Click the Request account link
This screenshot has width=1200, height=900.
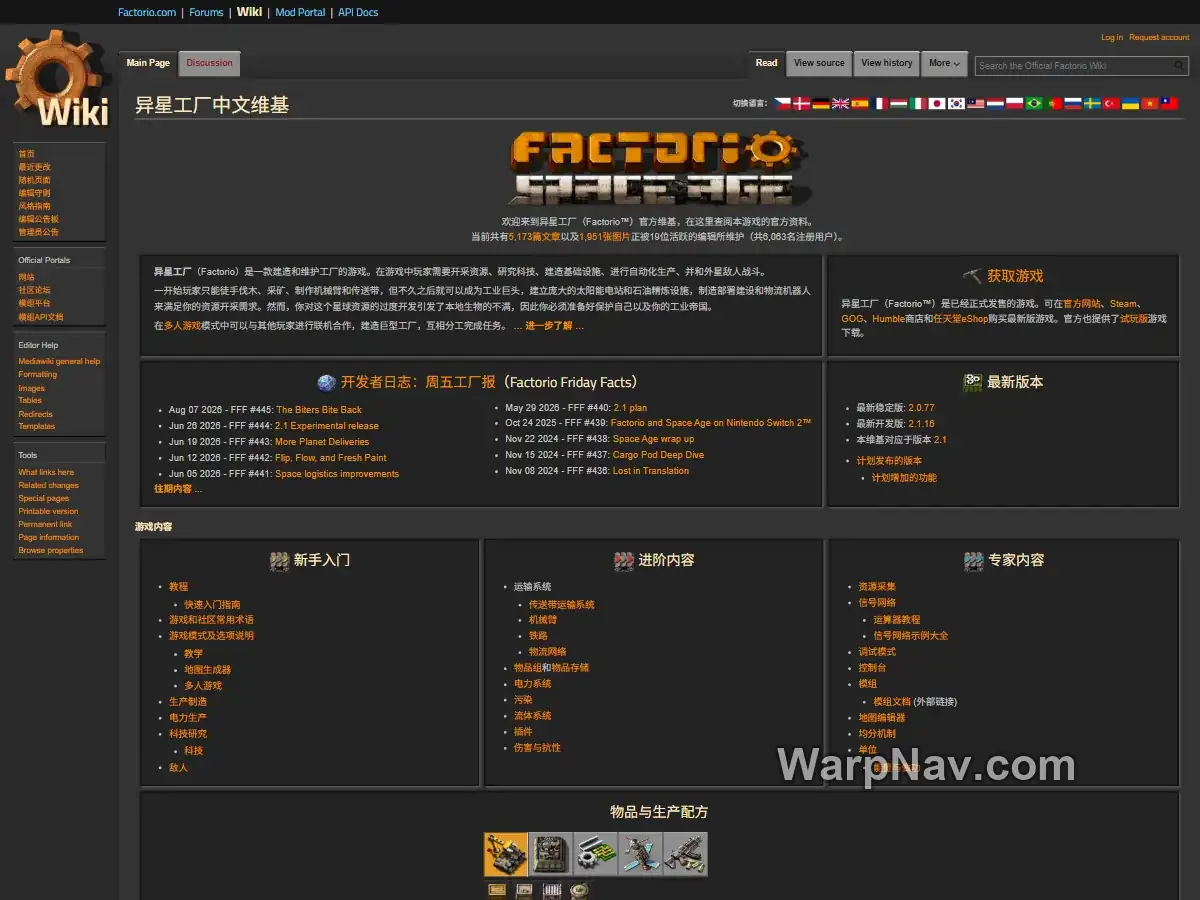pyautogui.click(x=1159, y=37)
